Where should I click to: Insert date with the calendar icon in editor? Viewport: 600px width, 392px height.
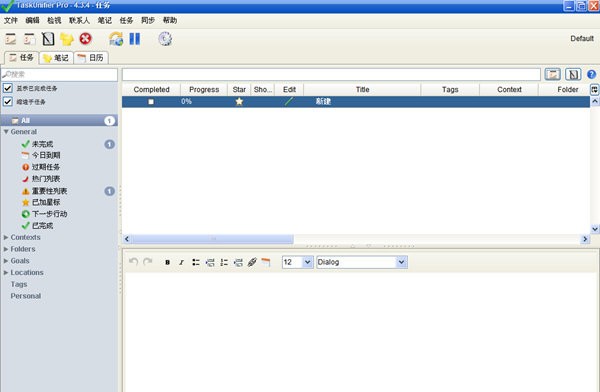[266, 262]
